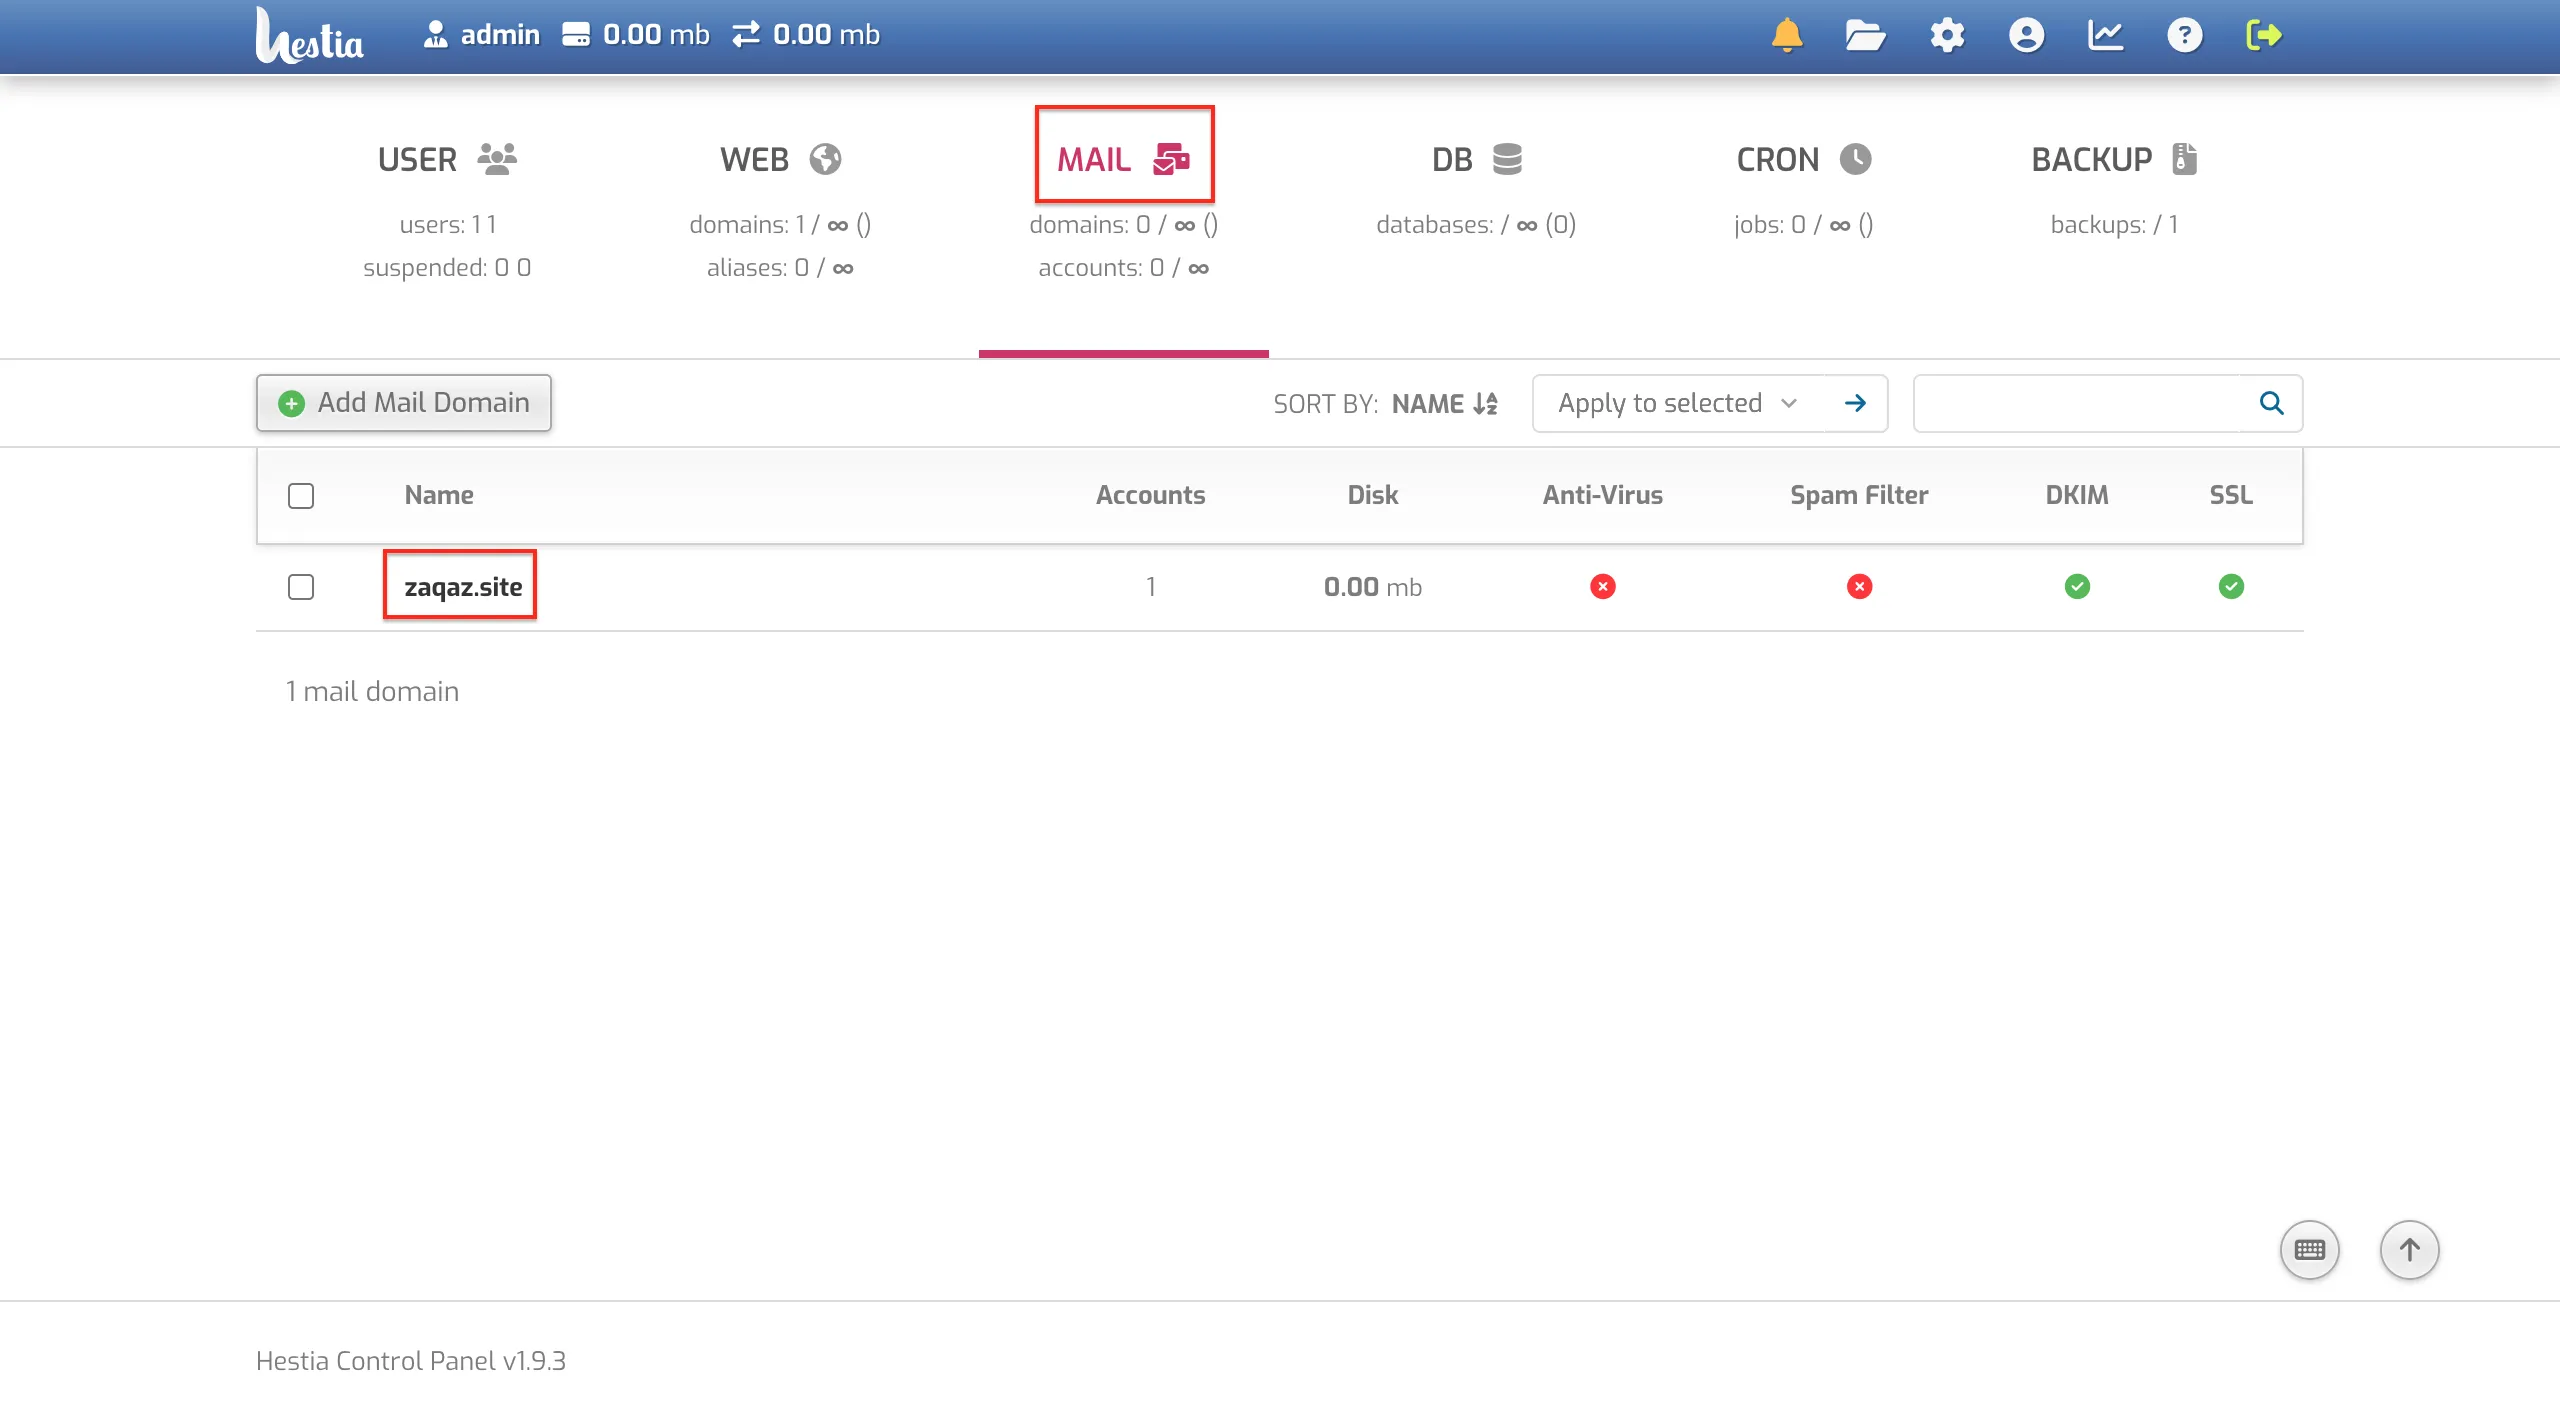Click the logout icon
This screenshot has width=2560, height=1420.
(x=2264, y=35)
